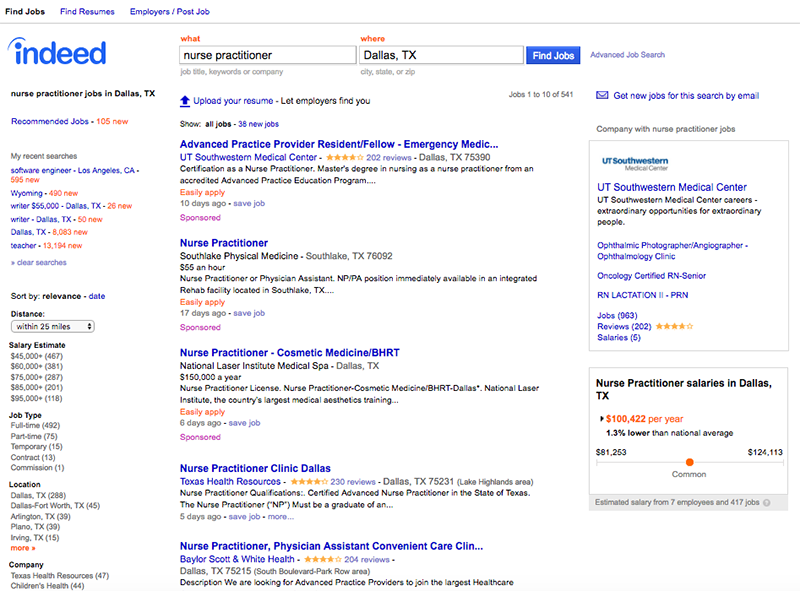This screenshot has height=591, width=800.
Task: Click more... in 5 days ago listing
Action: pos(281,516)
